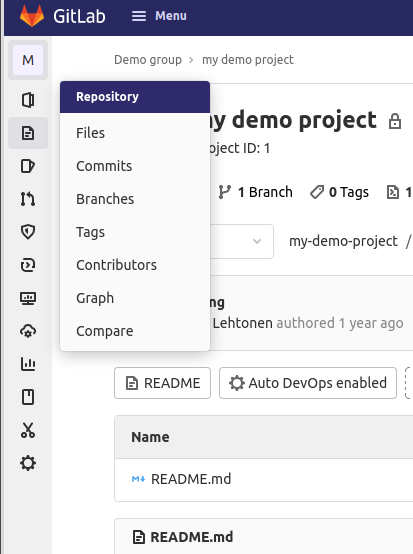
Task: Go to my demo project breadcrumb
Action: 248,60
